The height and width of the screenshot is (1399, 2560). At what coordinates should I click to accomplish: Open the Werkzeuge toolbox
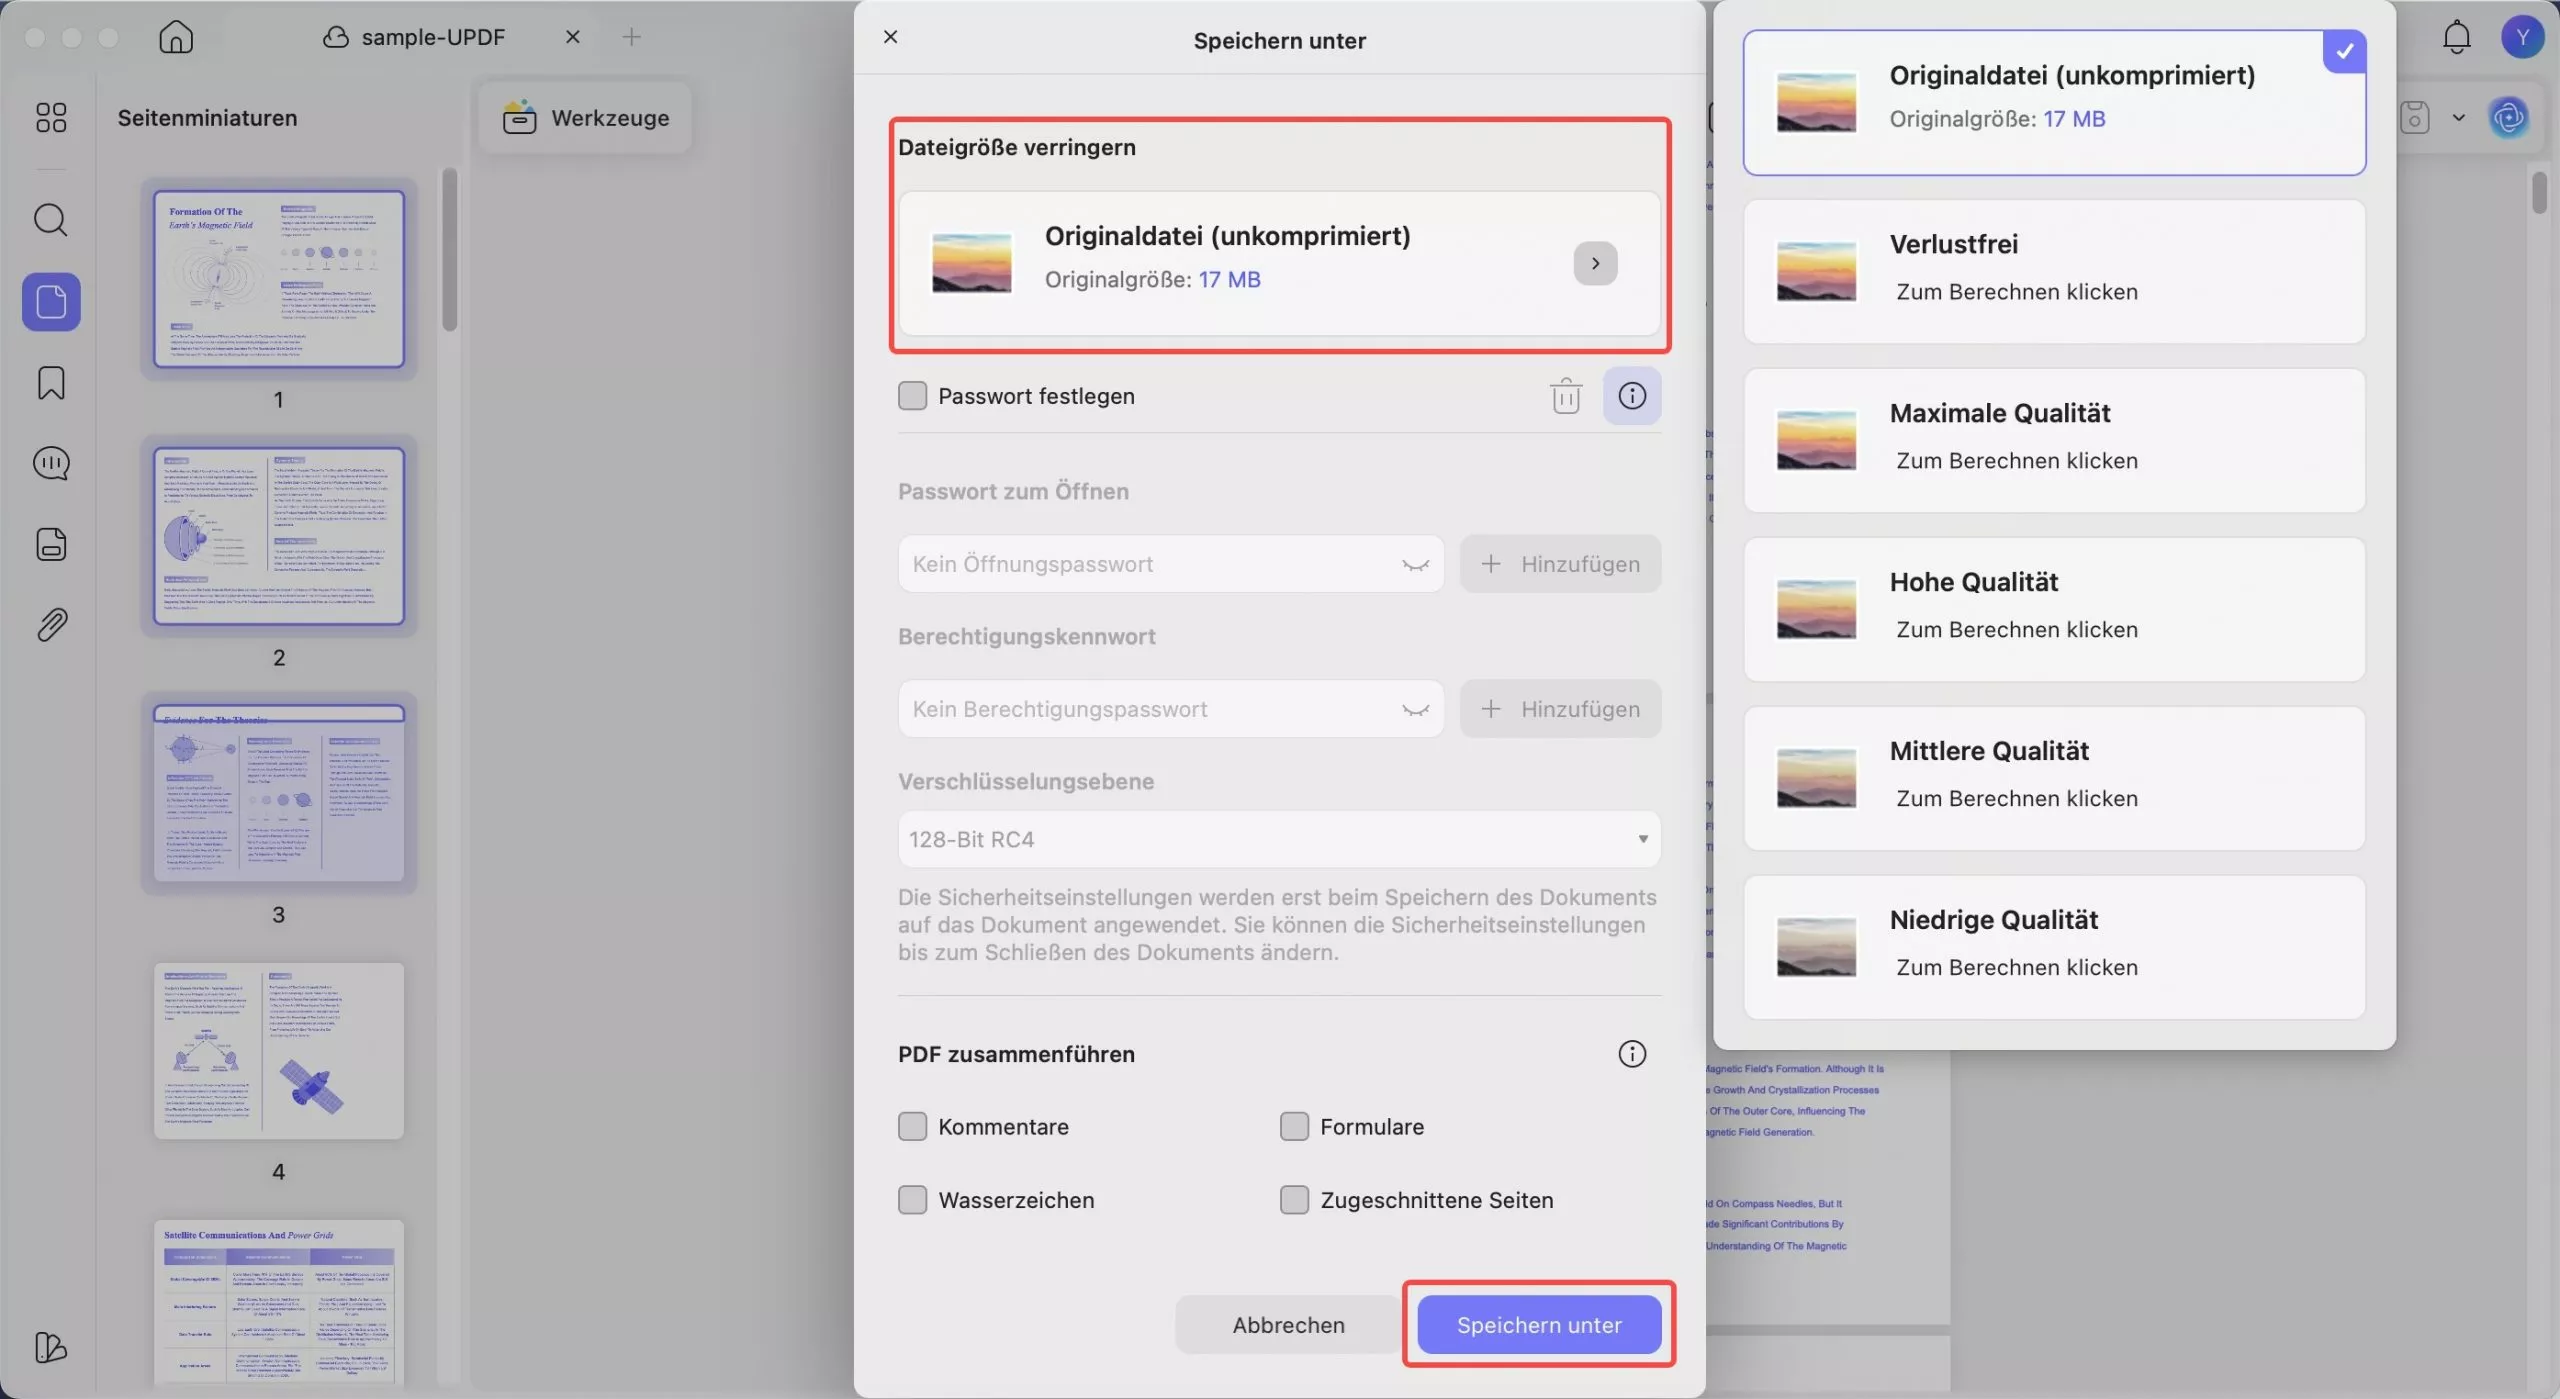point(586,117)
